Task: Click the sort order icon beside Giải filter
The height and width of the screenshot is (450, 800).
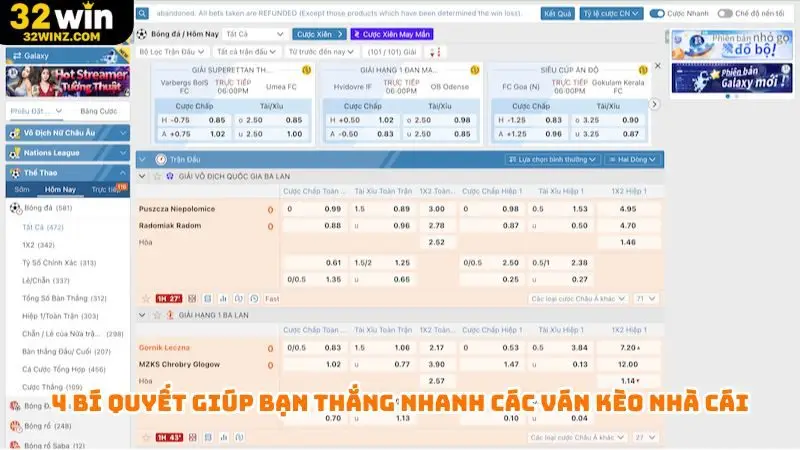Action: pyautogui.click(x=435, y=52)
